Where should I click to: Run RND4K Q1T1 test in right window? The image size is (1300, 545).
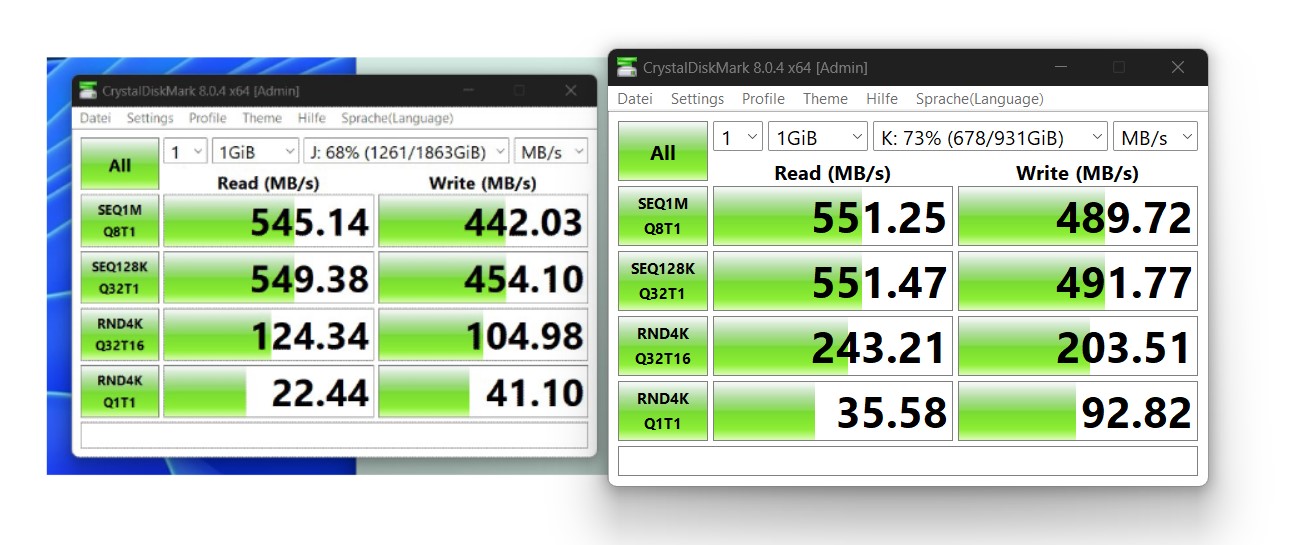tap(663, 411)
